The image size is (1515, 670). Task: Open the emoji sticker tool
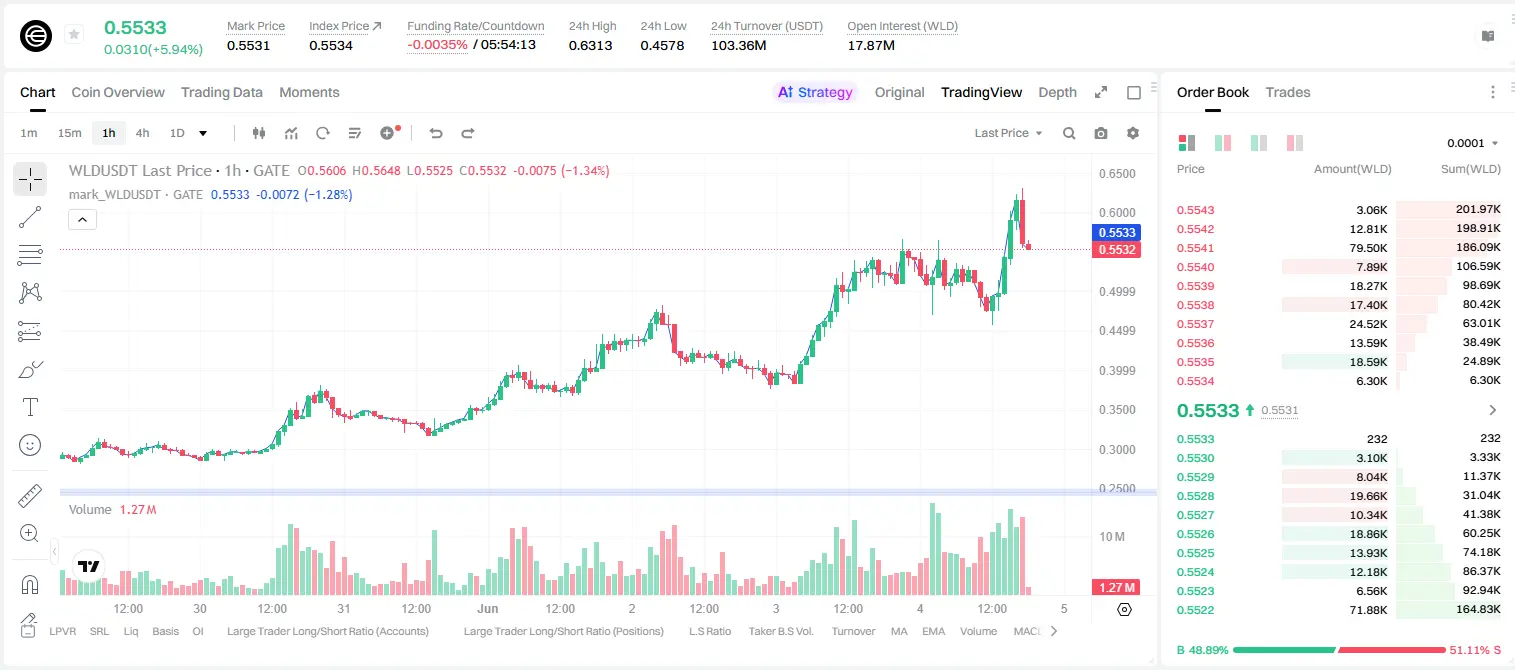point(30,445)
